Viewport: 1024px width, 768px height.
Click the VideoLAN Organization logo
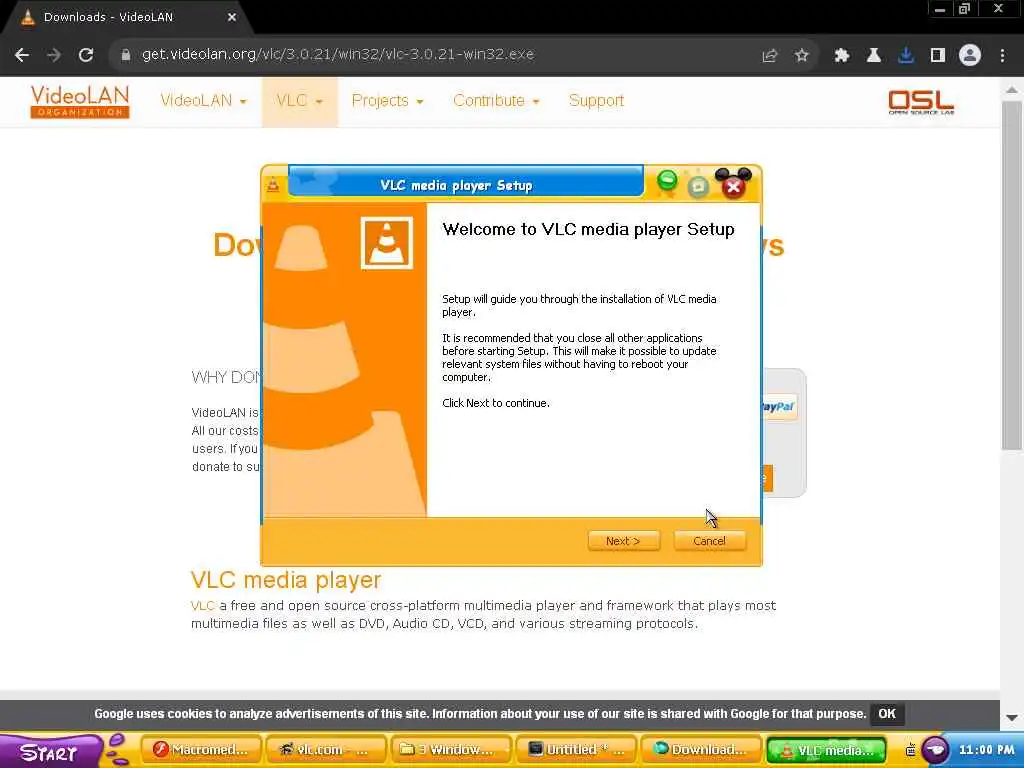point(80,101)
